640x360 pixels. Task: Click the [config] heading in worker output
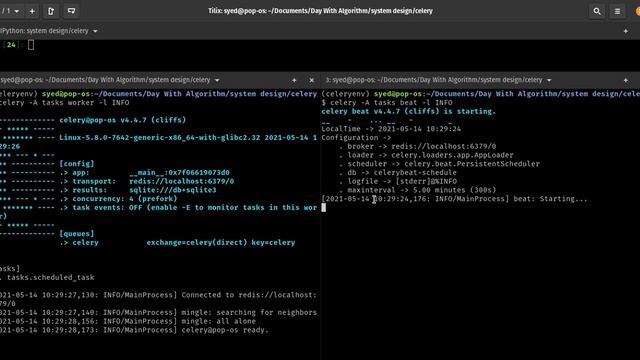[76, 164]
